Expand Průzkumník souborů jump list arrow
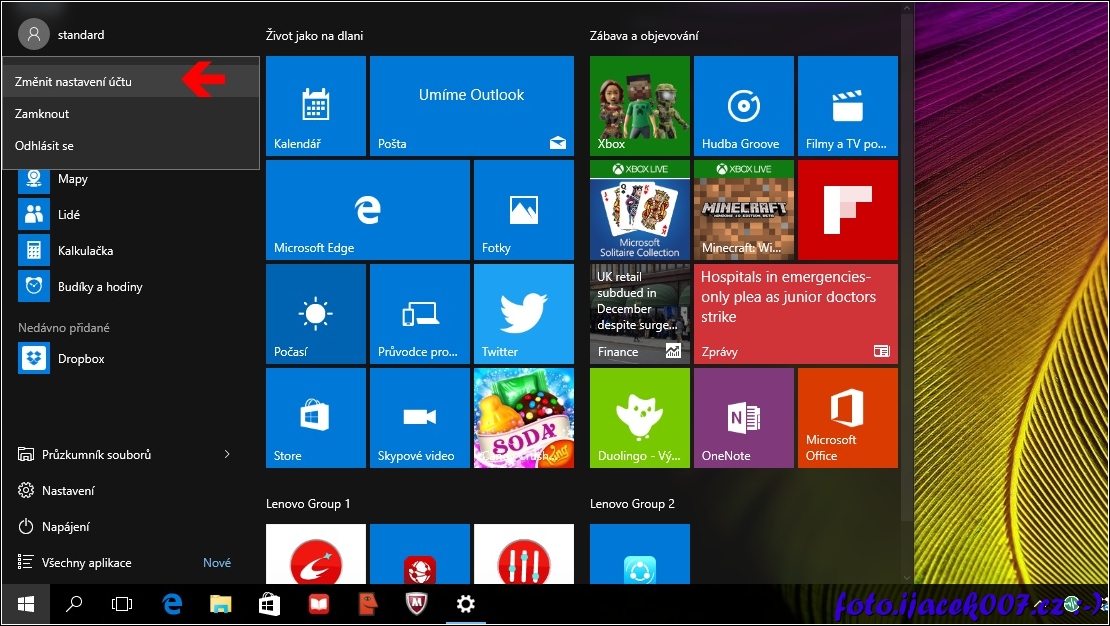Image resolution: width=1110 pixels, height=626 pixels. tap(227, 455)
